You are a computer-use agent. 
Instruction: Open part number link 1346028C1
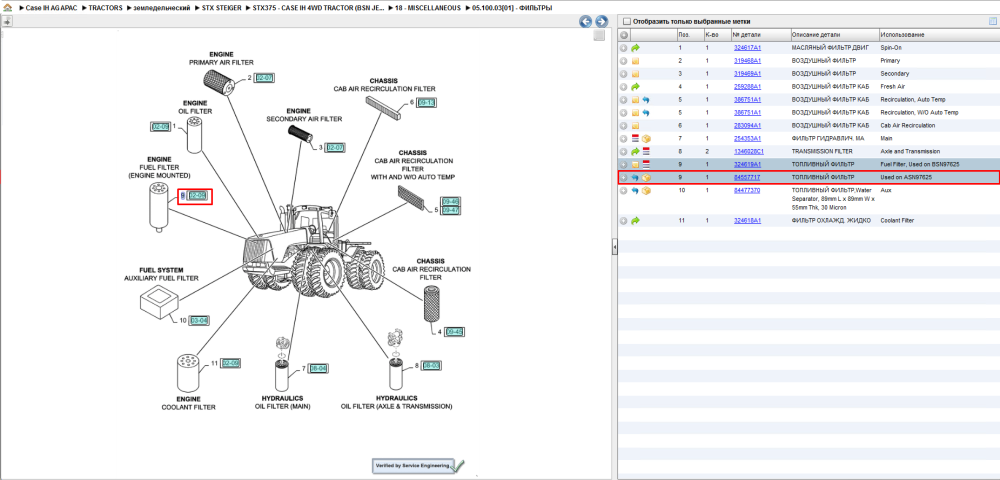[x=749, y=152]
